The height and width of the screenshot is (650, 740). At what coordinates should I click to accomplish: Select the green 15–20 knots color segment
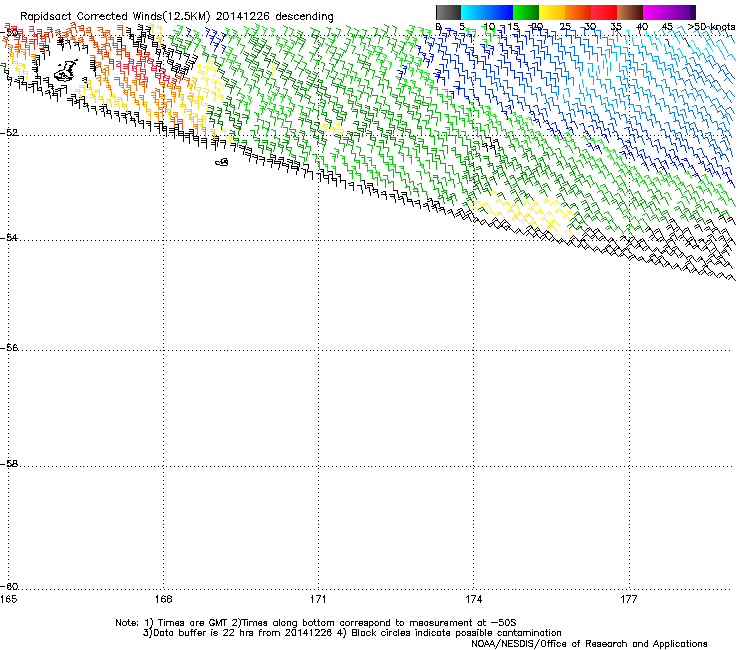(526, 12)
